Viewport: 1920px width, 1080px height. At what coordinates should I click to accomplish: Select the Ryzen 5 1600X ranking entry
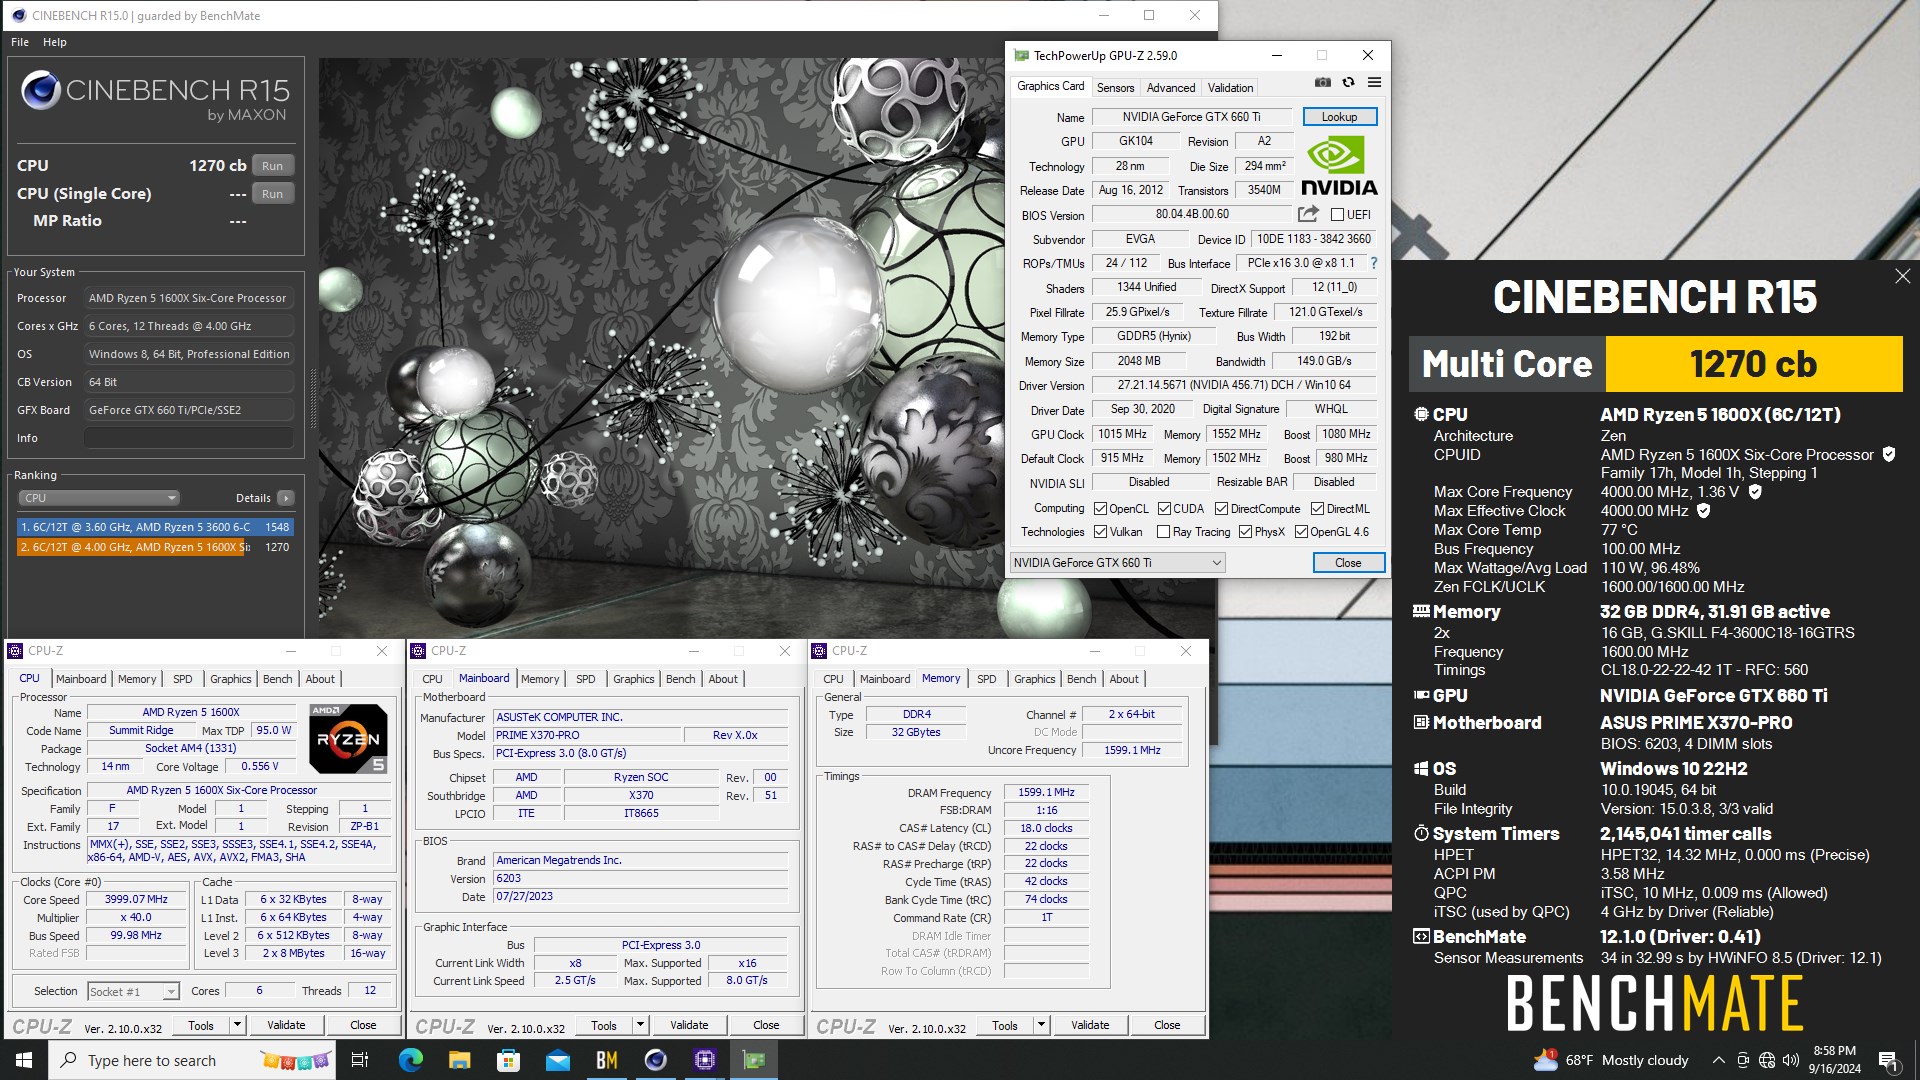click(155, 547)
